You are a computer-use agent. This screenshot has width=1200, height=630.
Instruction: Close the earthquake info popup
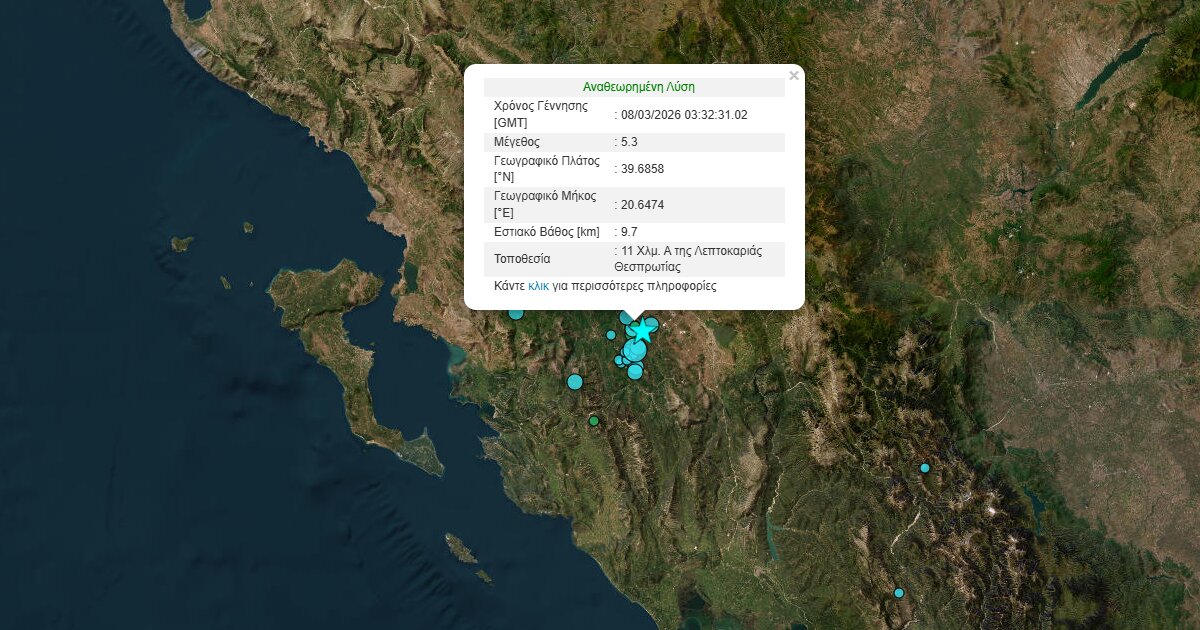coord(794,75)
